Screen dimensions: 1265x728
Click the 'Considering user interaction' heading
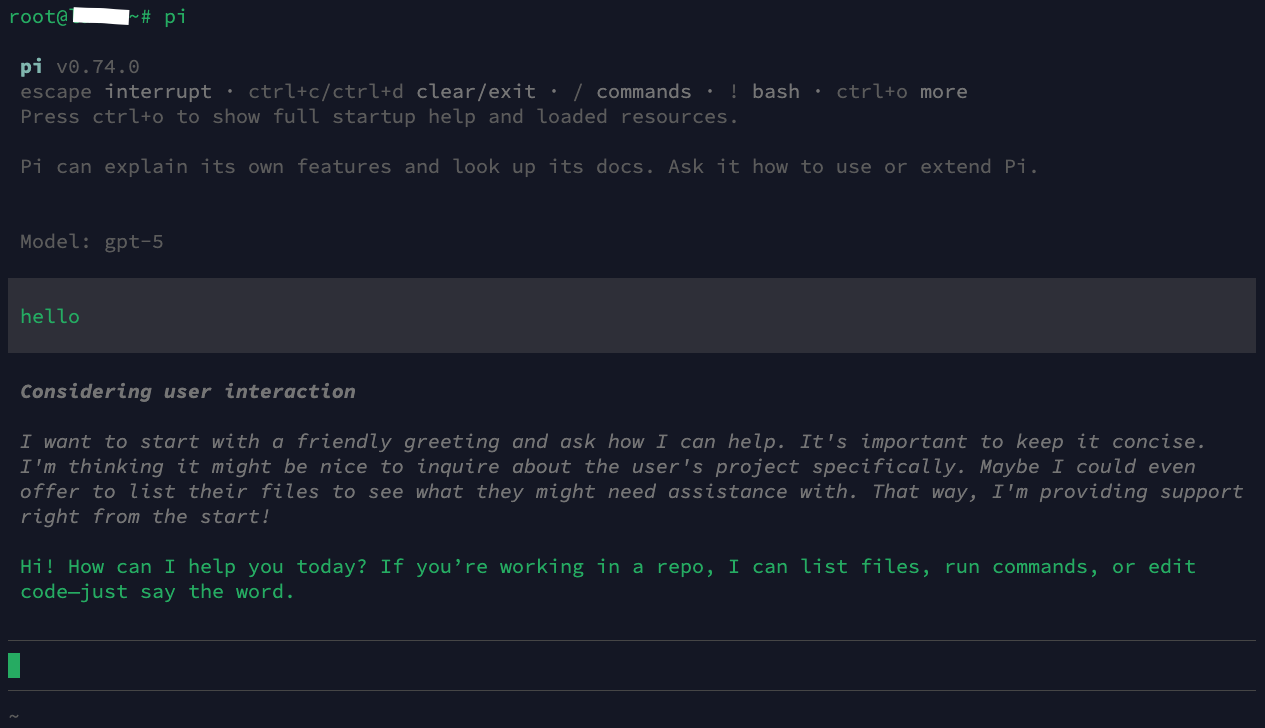[188, 392]
